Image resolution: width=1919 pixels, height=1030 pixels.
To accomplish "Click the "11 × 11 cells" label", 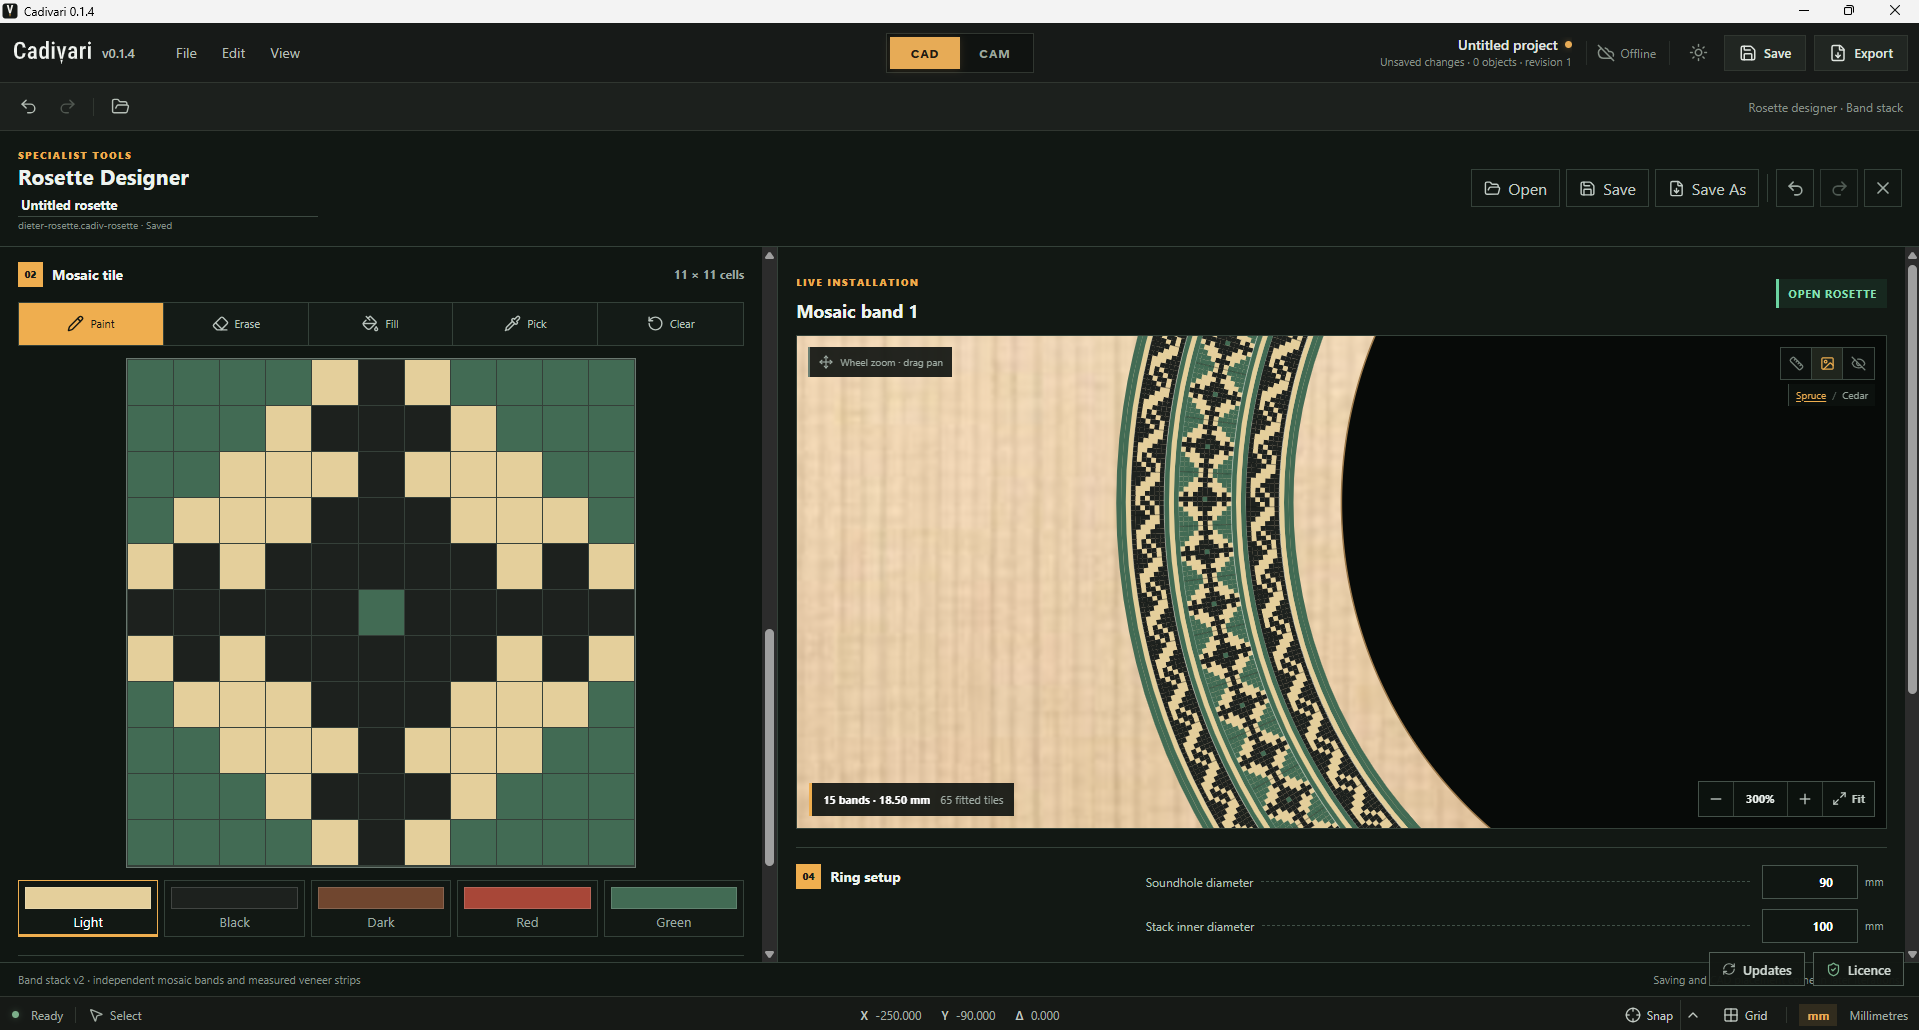I will point(709,275).
